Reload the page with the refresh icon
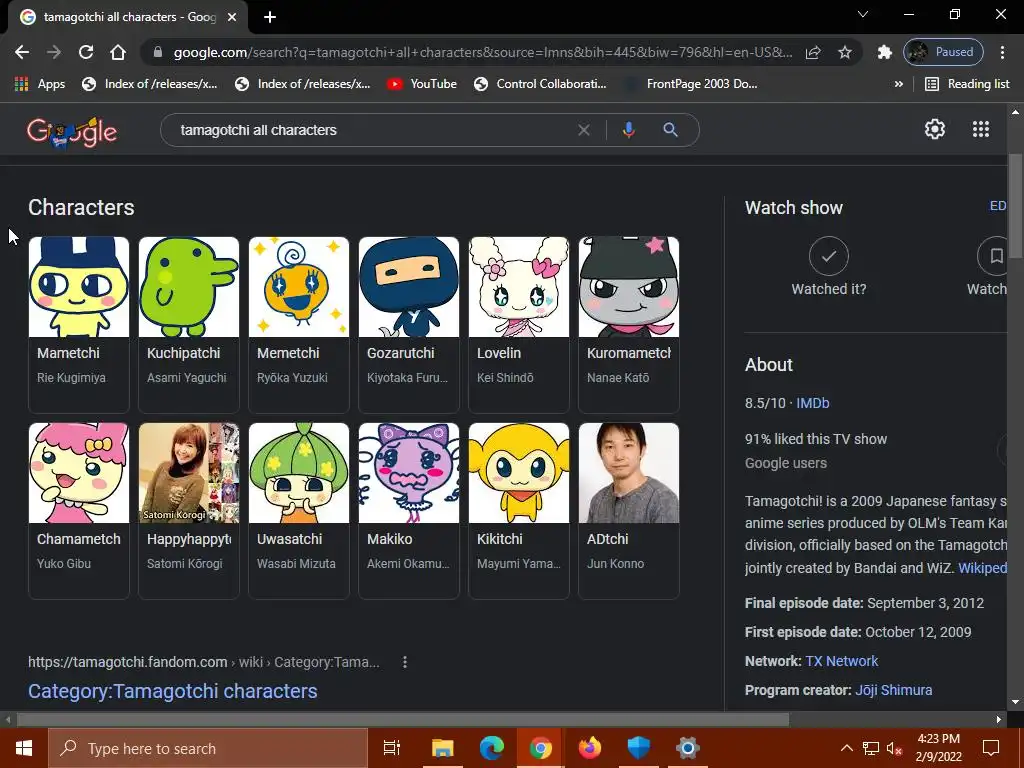Screen dimensions: 1024x768 (x=86, y=52)
